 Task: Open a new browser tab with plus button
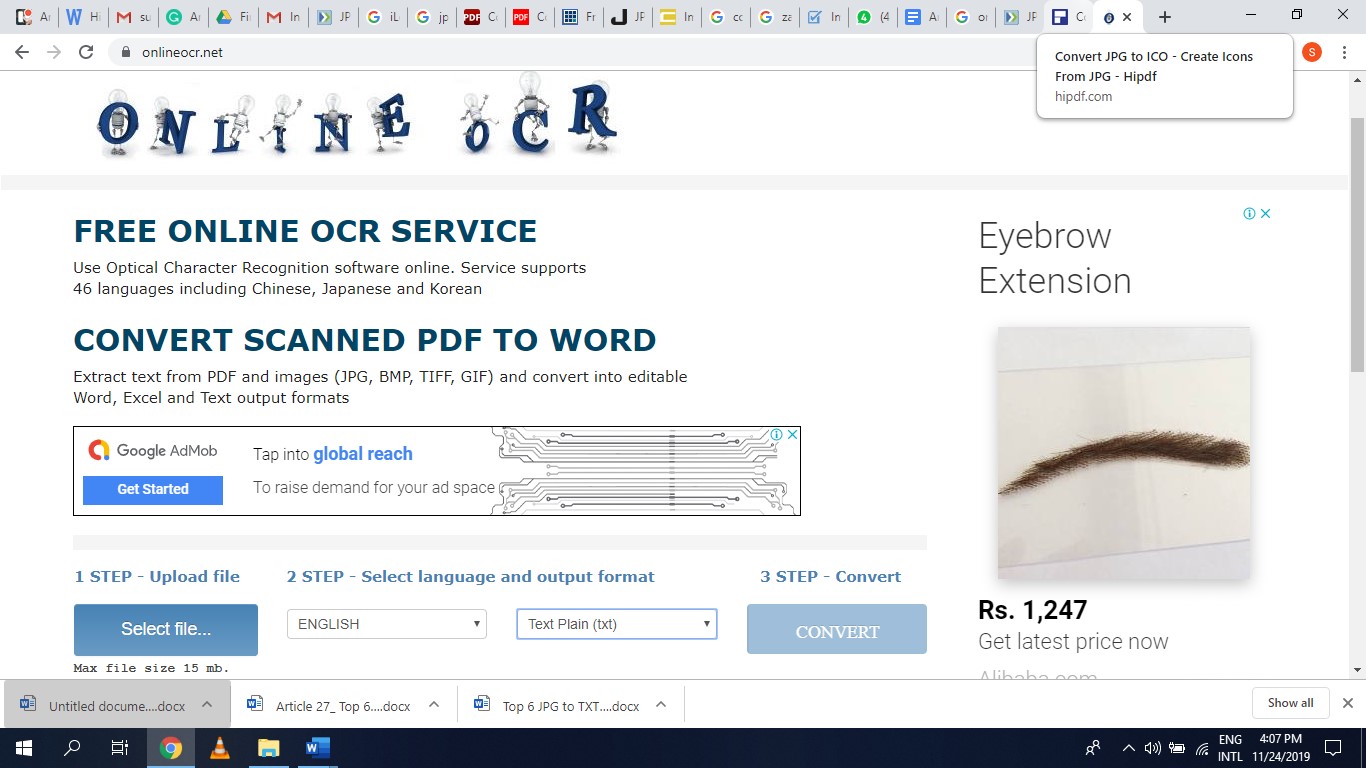(1164, 17)
